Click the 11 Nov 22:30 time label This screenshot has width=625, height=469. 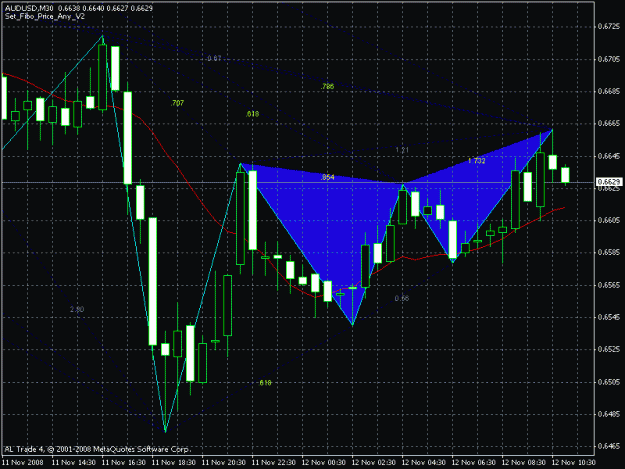(x=274, y=462)
